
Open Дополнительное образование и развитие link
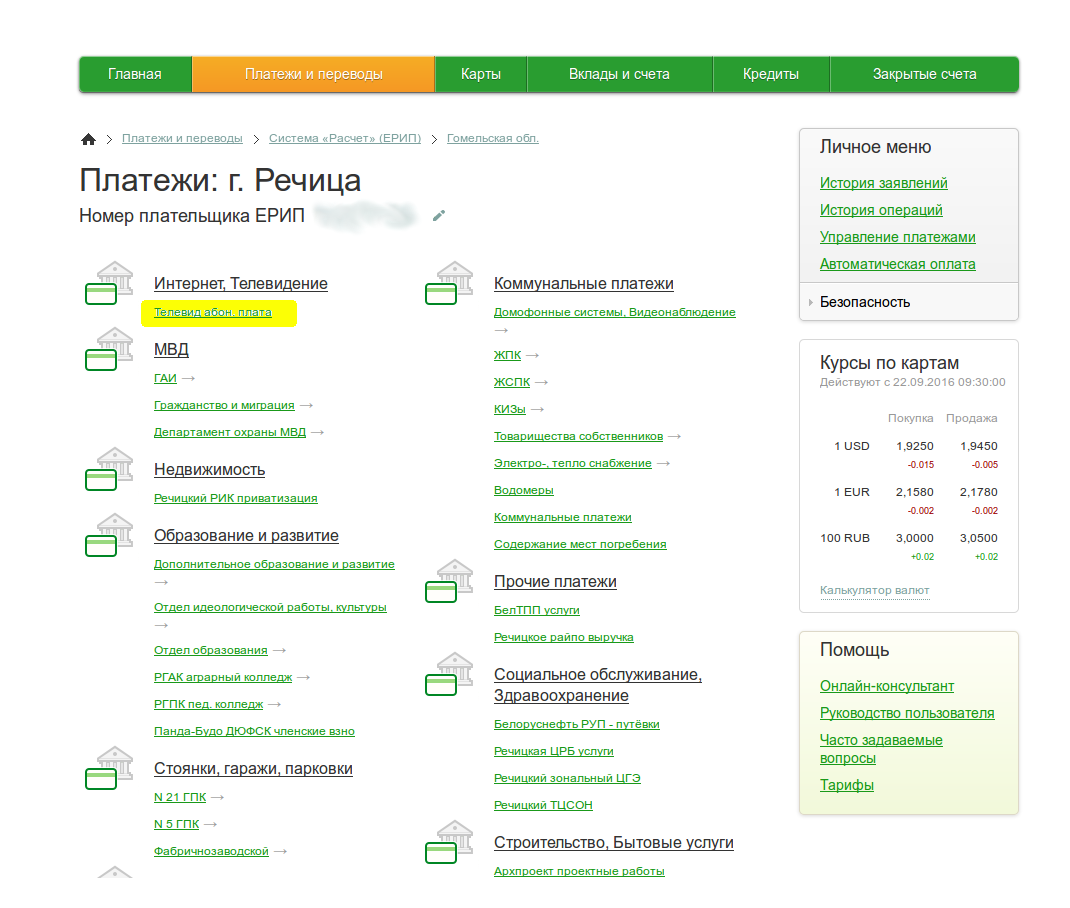pos(274,565)
